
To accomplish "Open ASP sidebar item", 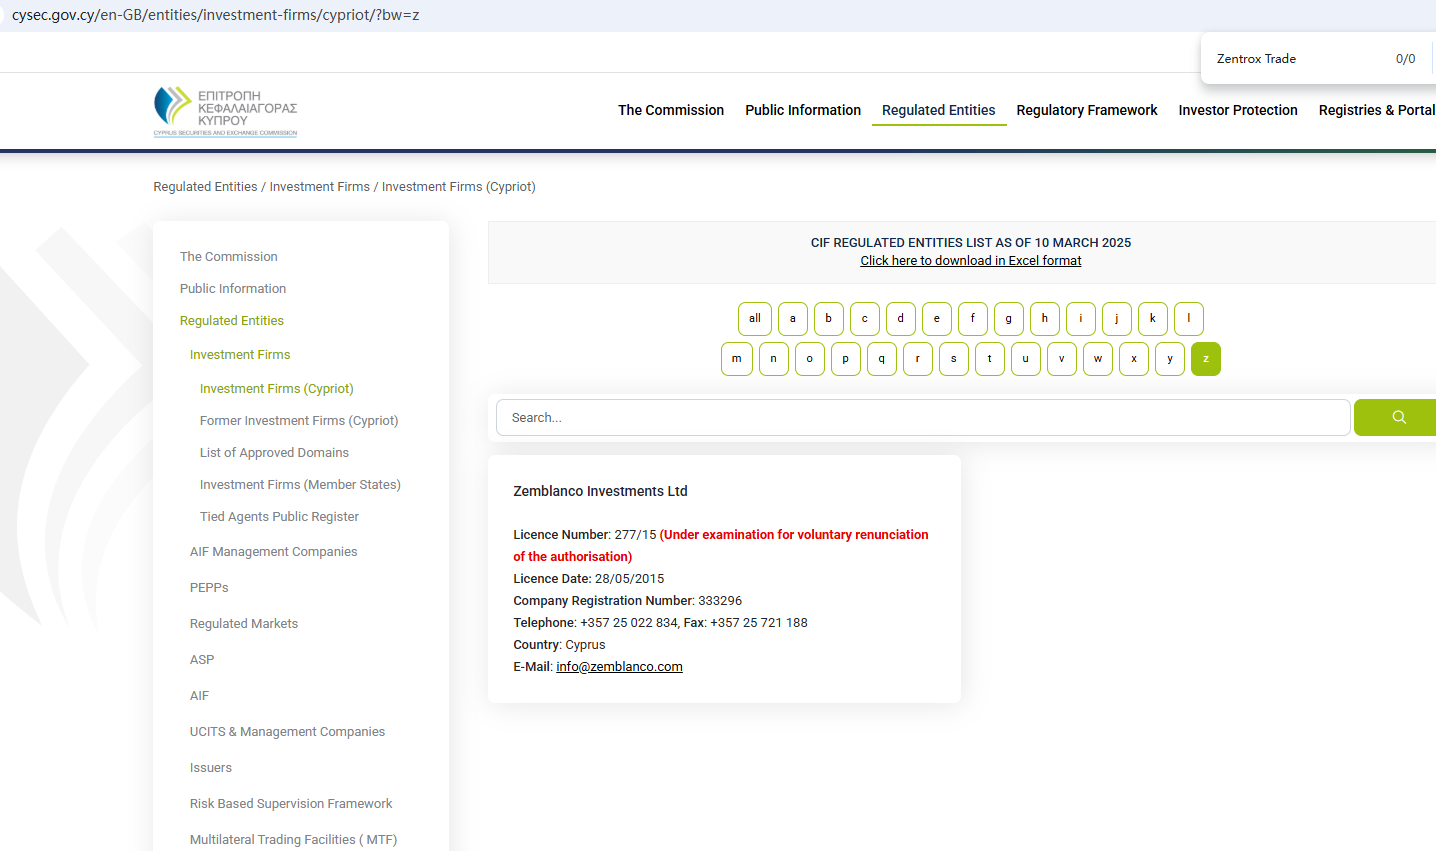I will point(202,660).
